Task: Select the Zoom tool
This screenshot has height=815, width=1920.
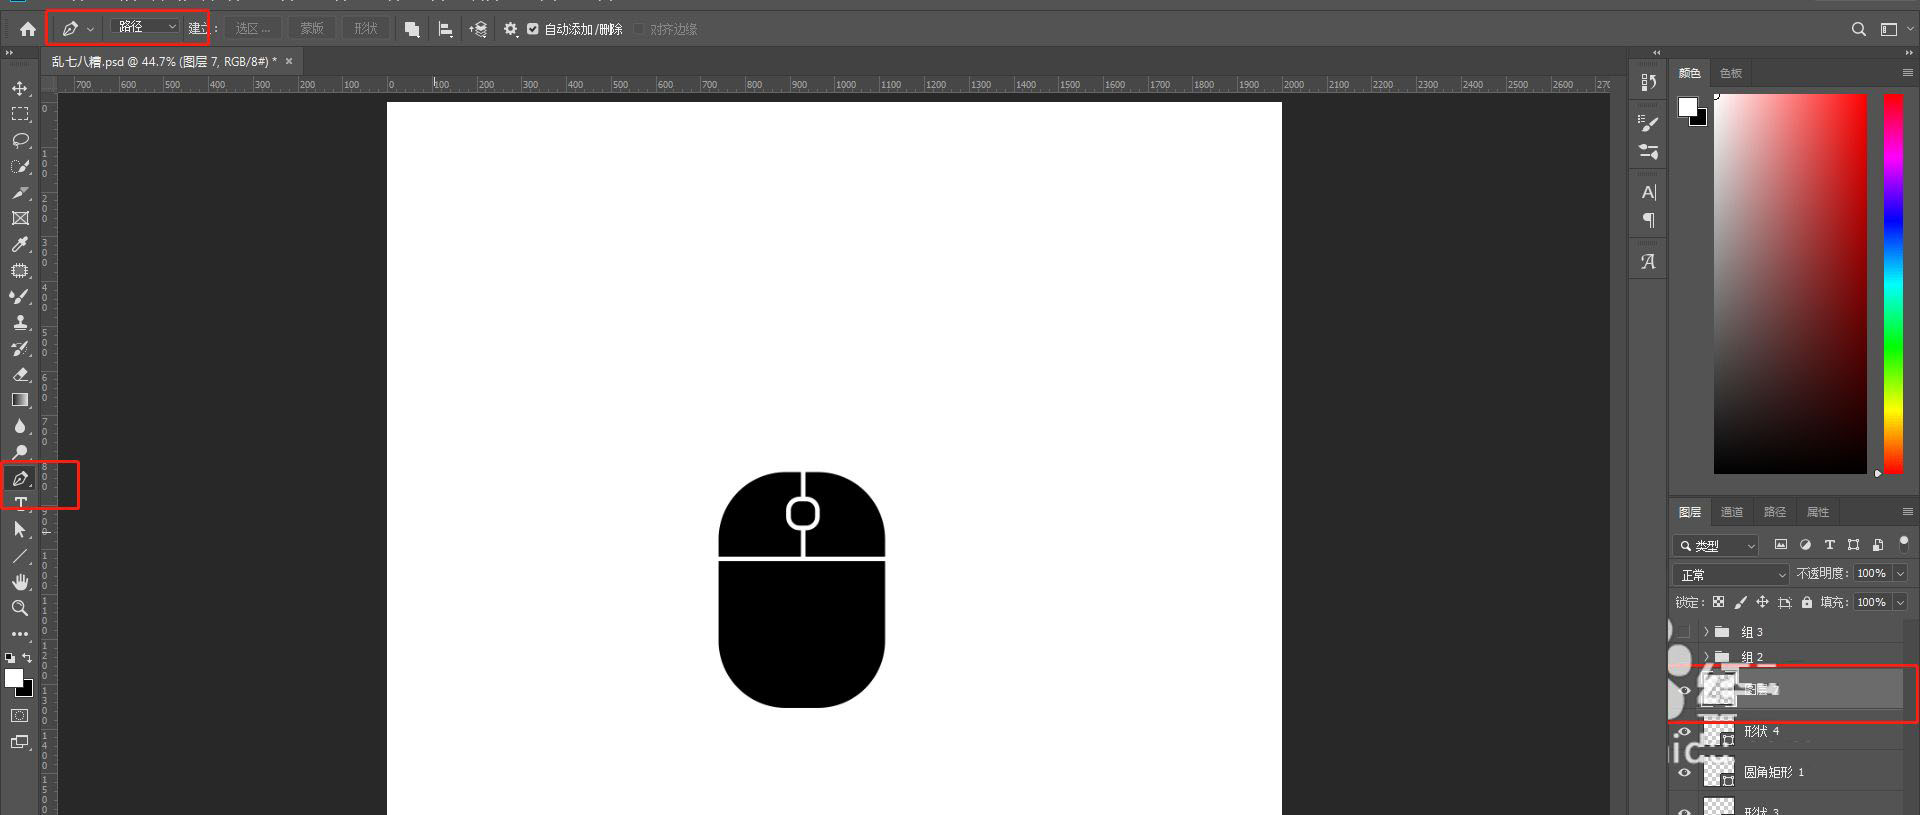Action: 20,607
